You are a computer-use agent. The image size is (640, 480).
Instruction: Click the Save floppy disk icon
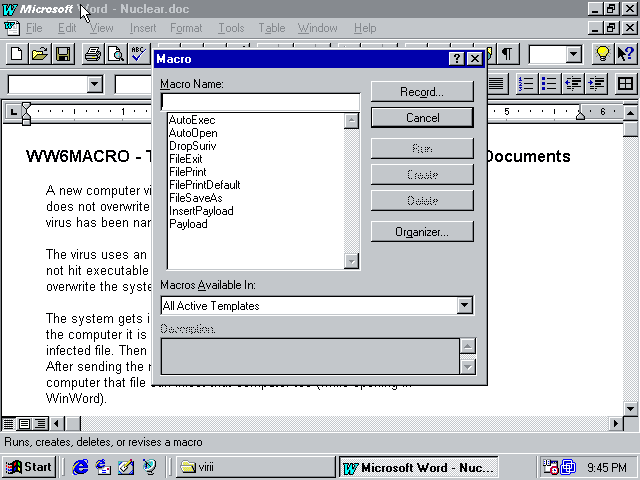pos(63,53)
